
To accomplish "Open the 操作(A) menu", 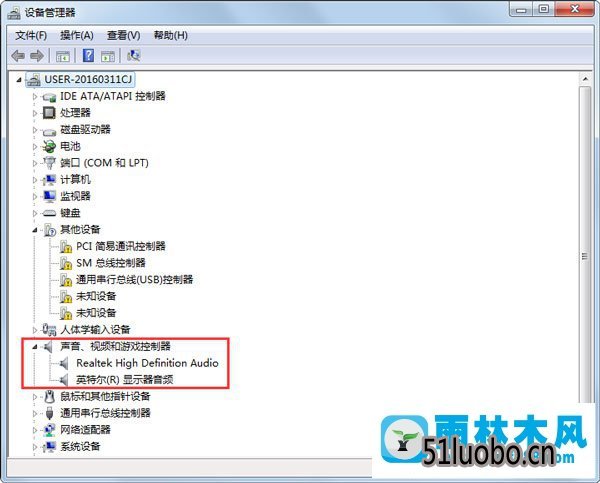I will (77, 36).
